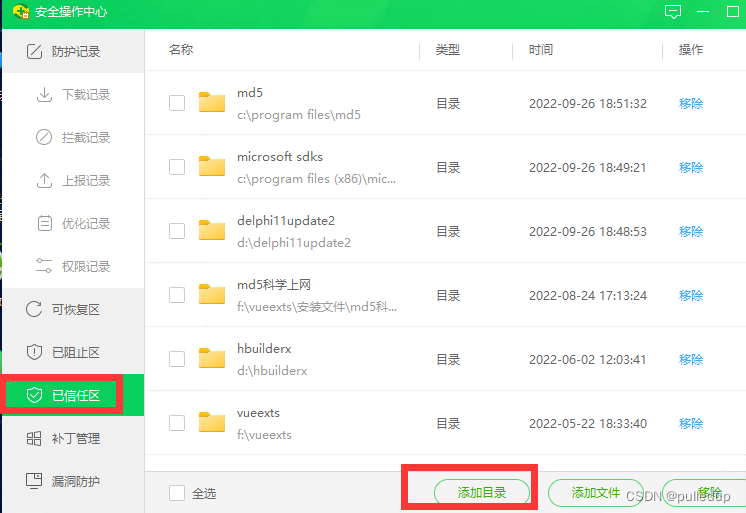
Task: Click the delphi11update2 folder icon
Action: click(212, 230)
